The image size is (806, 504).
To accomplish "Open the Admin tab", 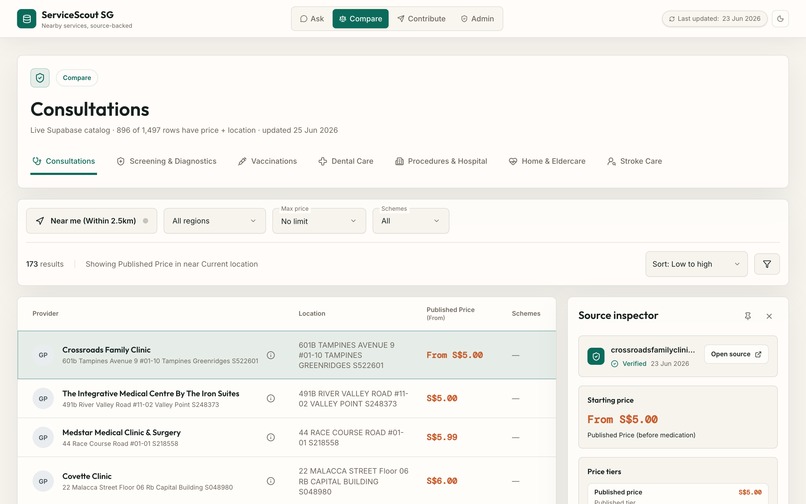I will point(477,19).
